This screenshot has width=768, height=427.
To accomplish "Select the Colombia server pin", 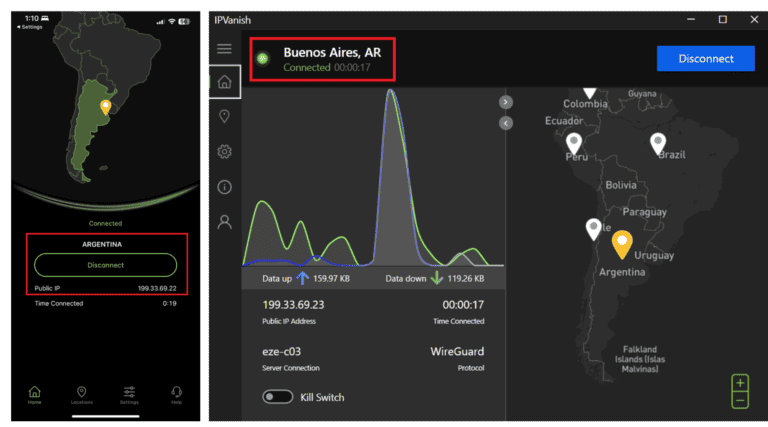I will [x=590, y=93].
